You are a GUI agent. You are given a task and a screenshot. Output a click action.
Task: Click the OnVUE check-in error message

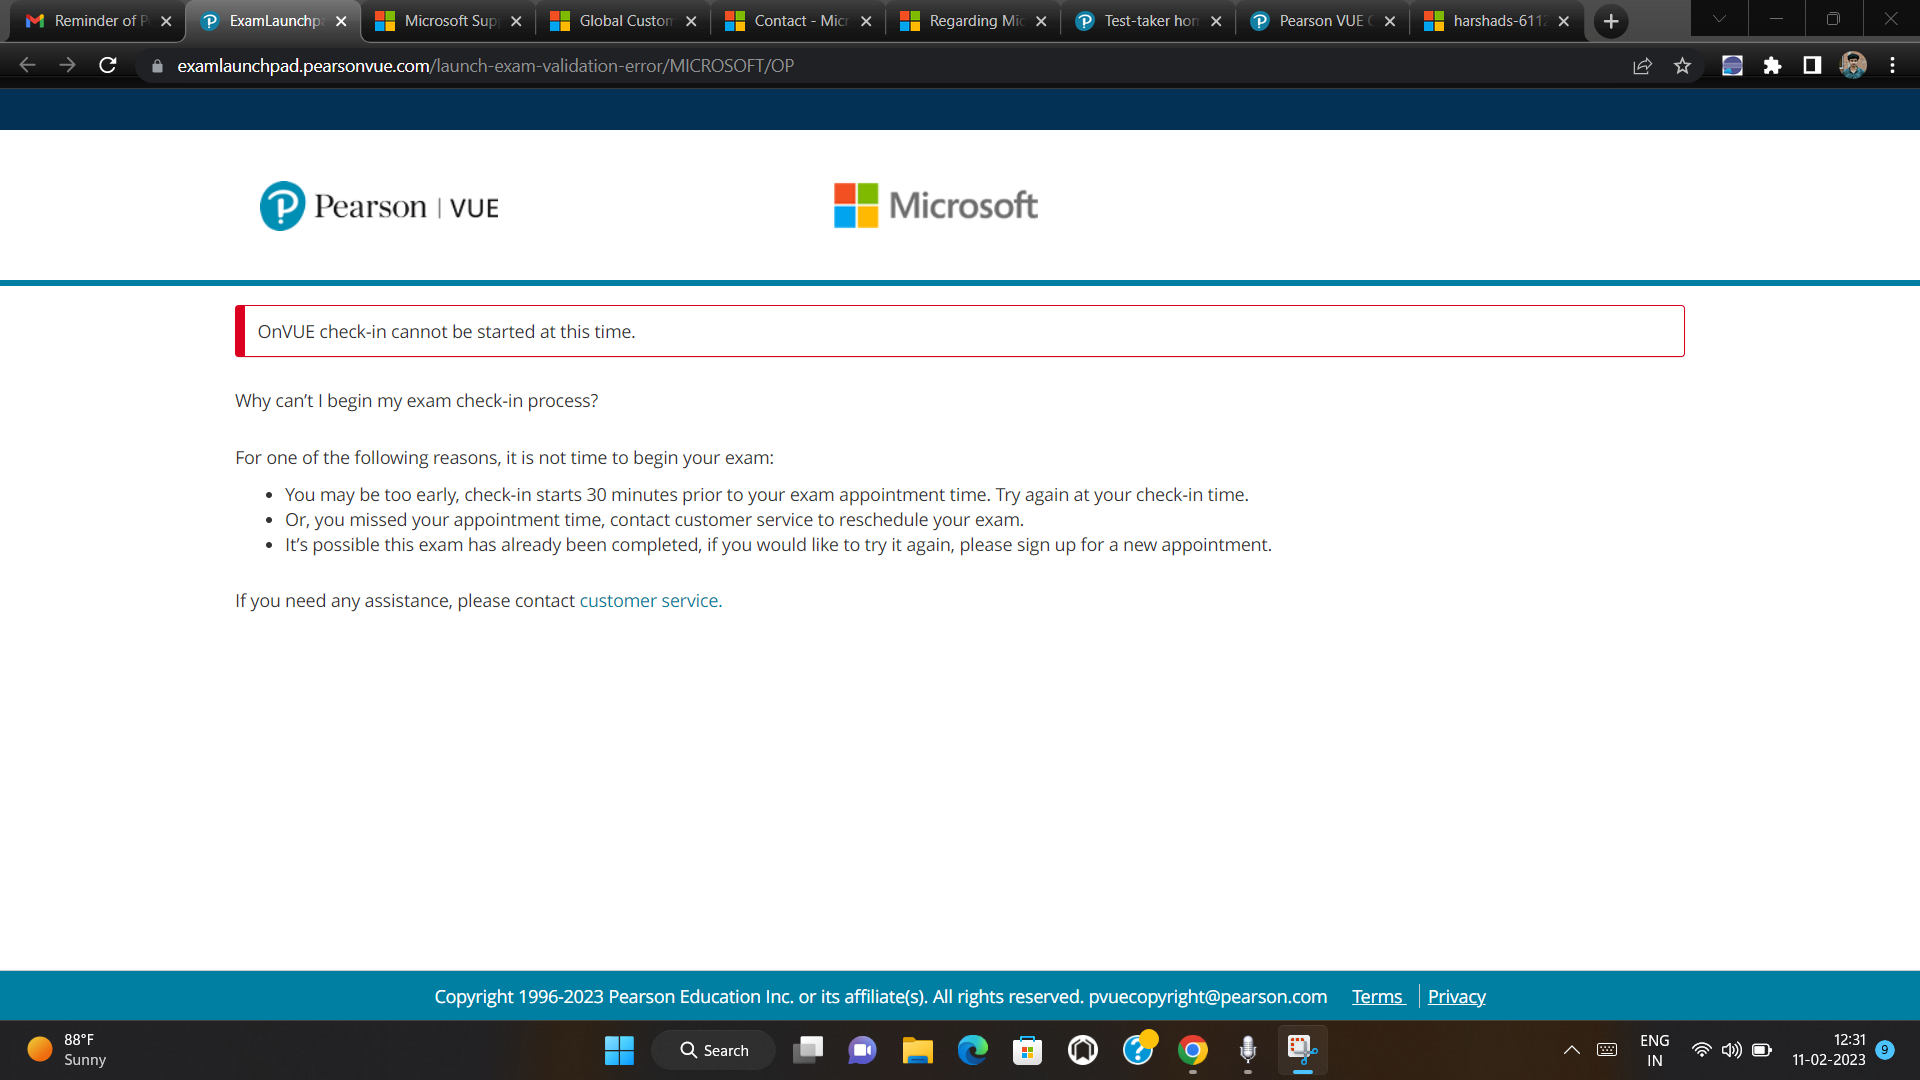[960, 331]
